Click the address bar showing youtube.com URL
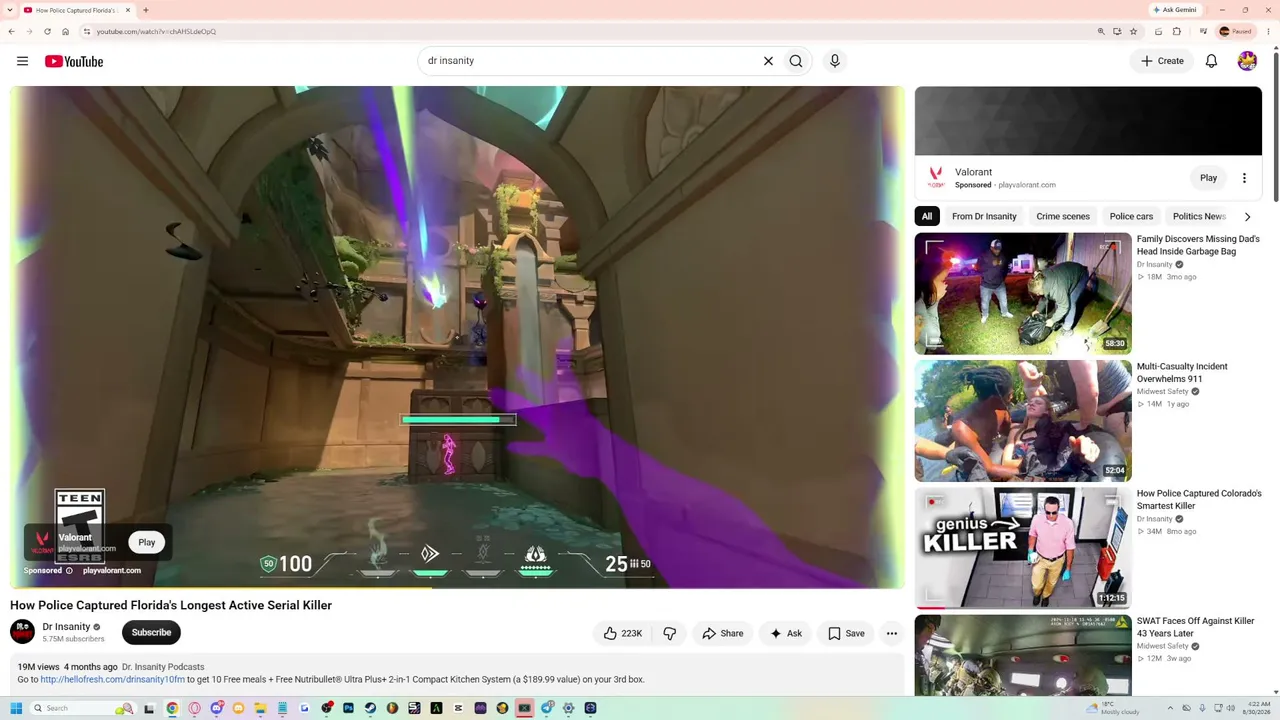This screenshot has height=720, width=1280. pos(590,31)
